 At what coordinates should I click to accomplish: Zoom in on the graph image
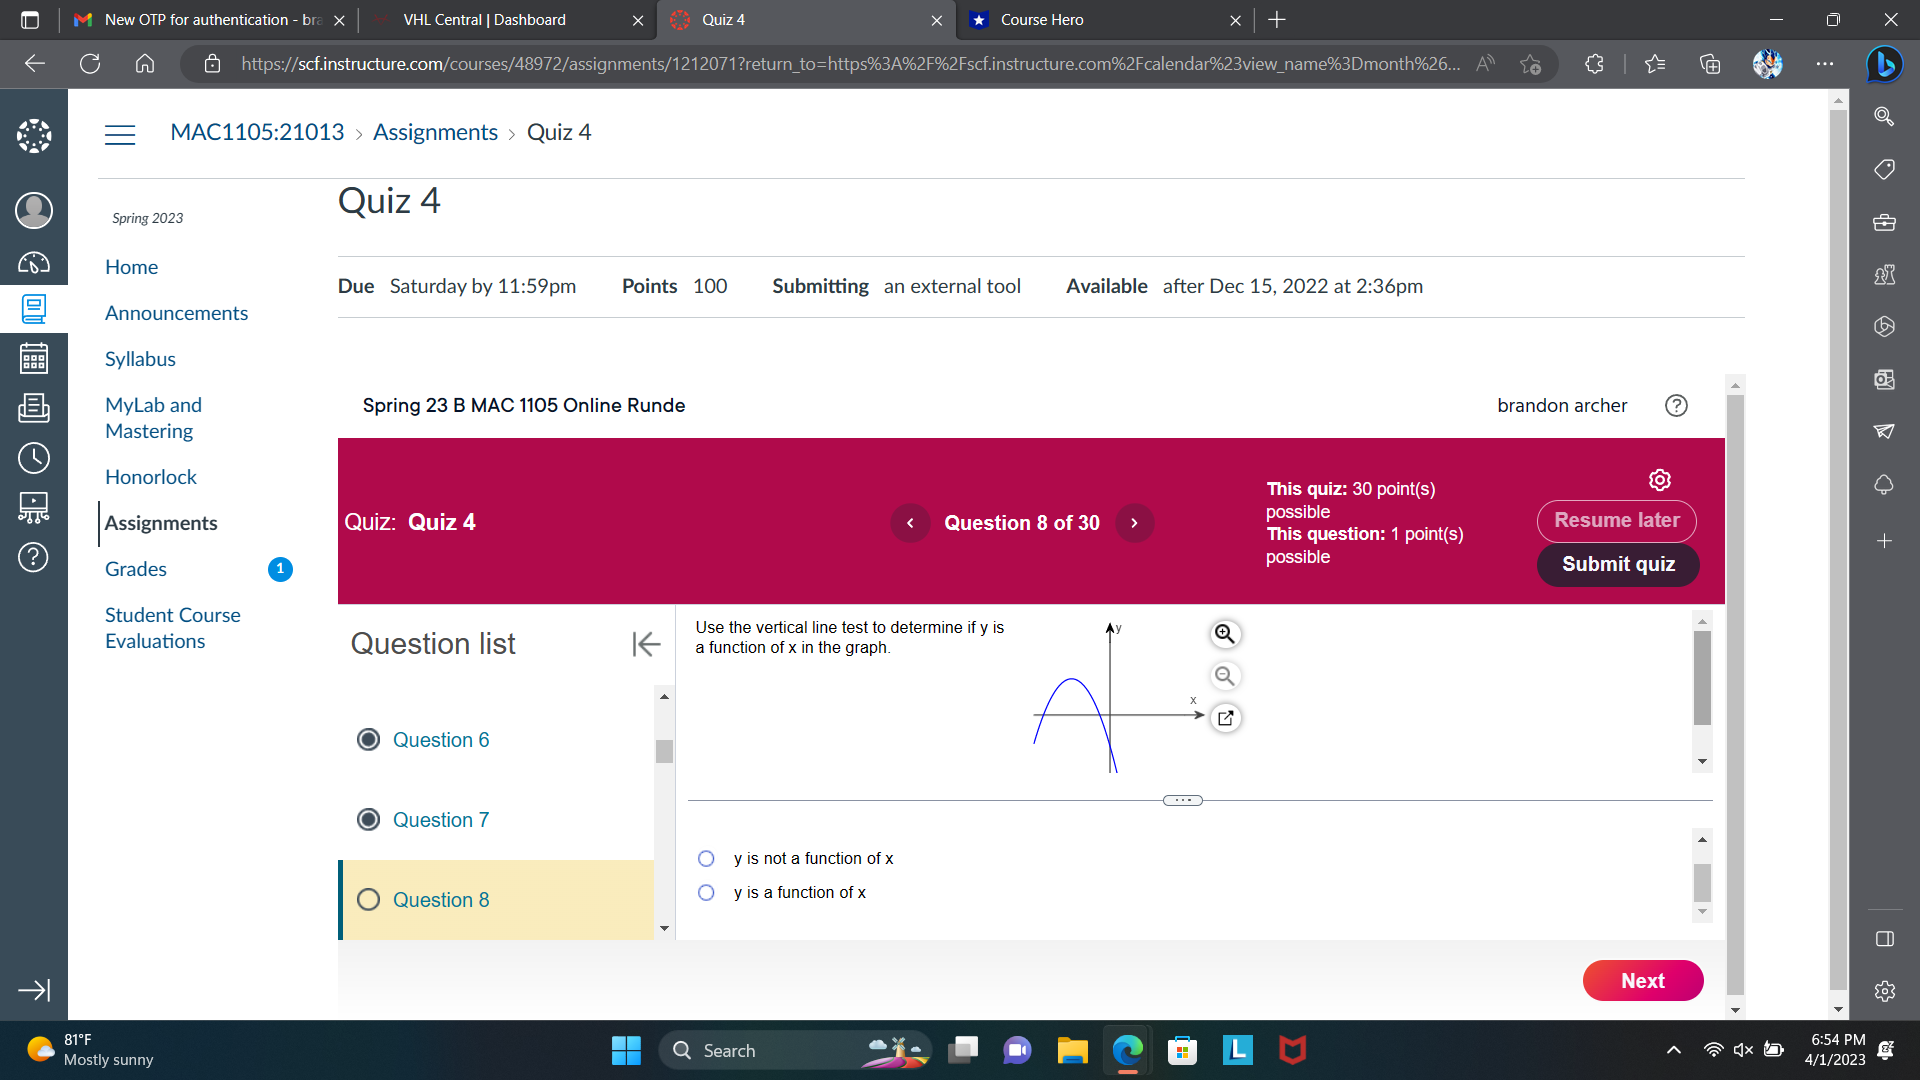click(x=1224, y=634)
